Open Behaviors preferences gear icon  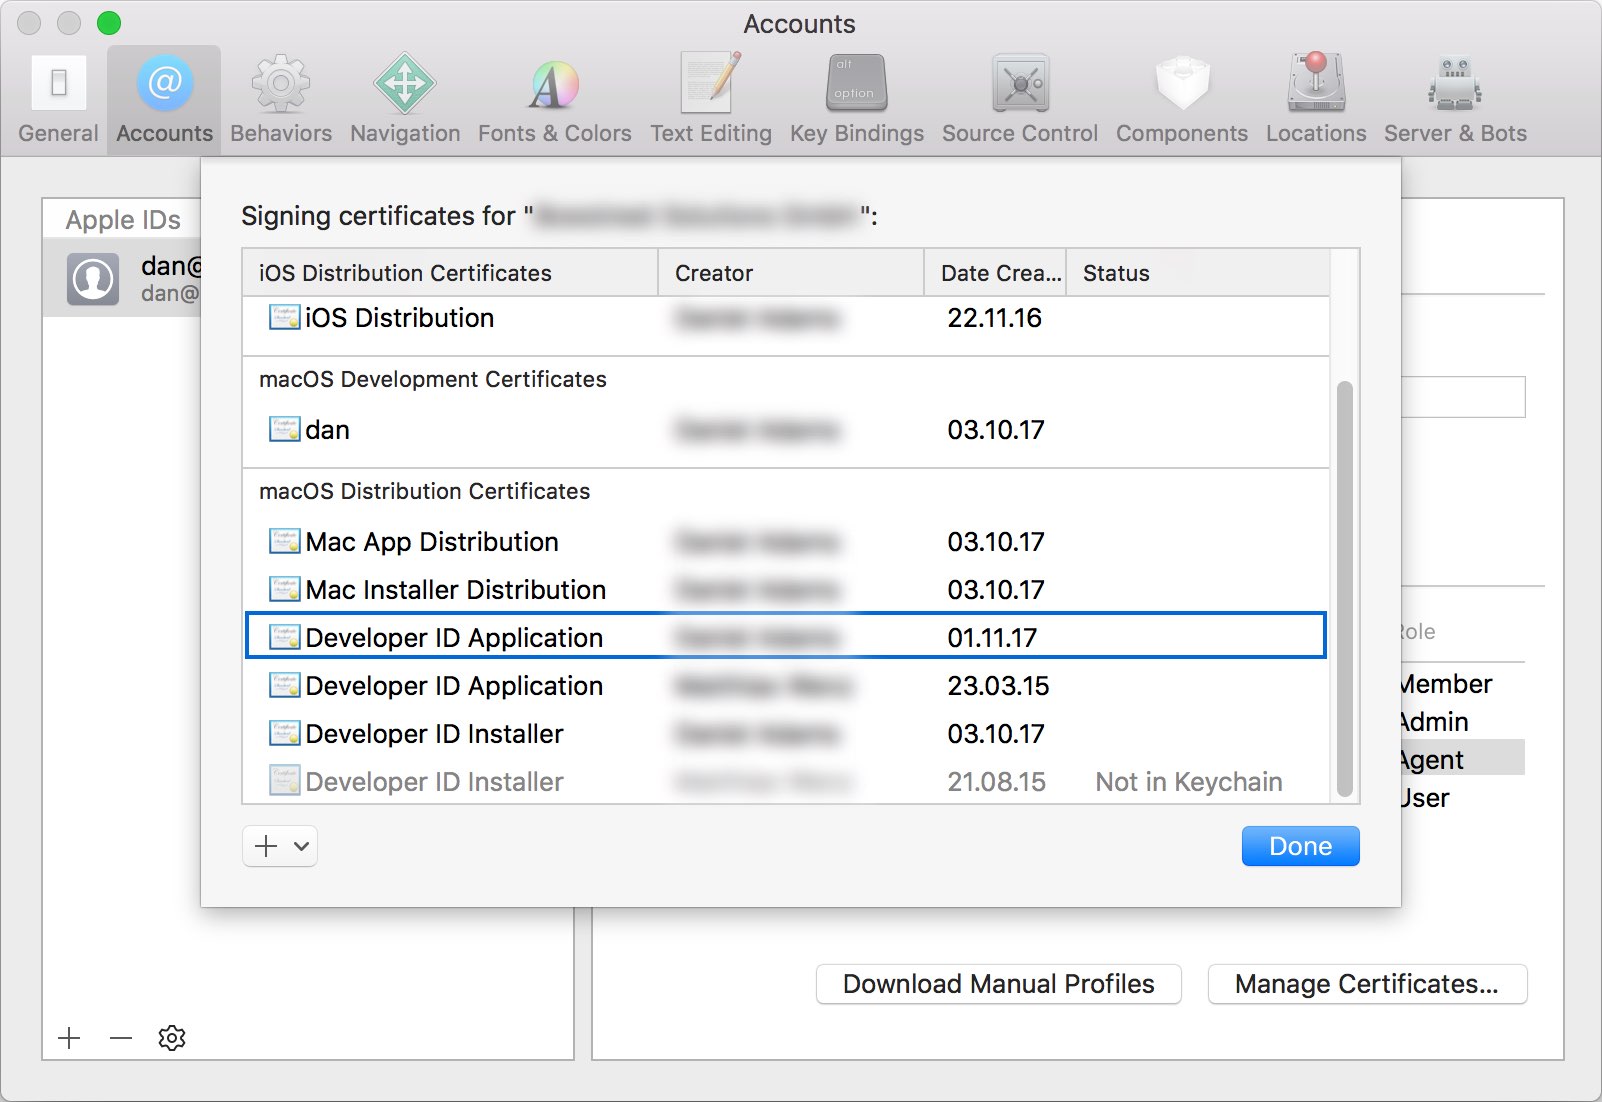(280, 84)
